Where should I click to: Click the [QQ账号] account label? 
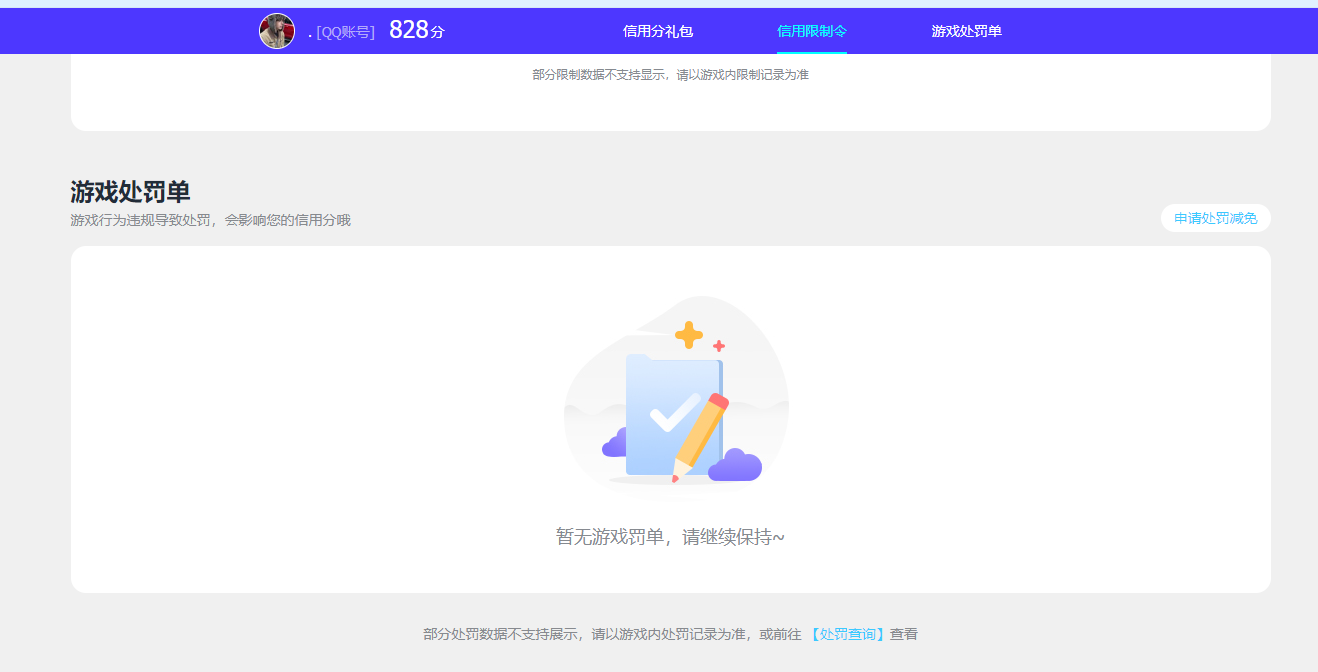pyautogui.click(x=345, y=31)
